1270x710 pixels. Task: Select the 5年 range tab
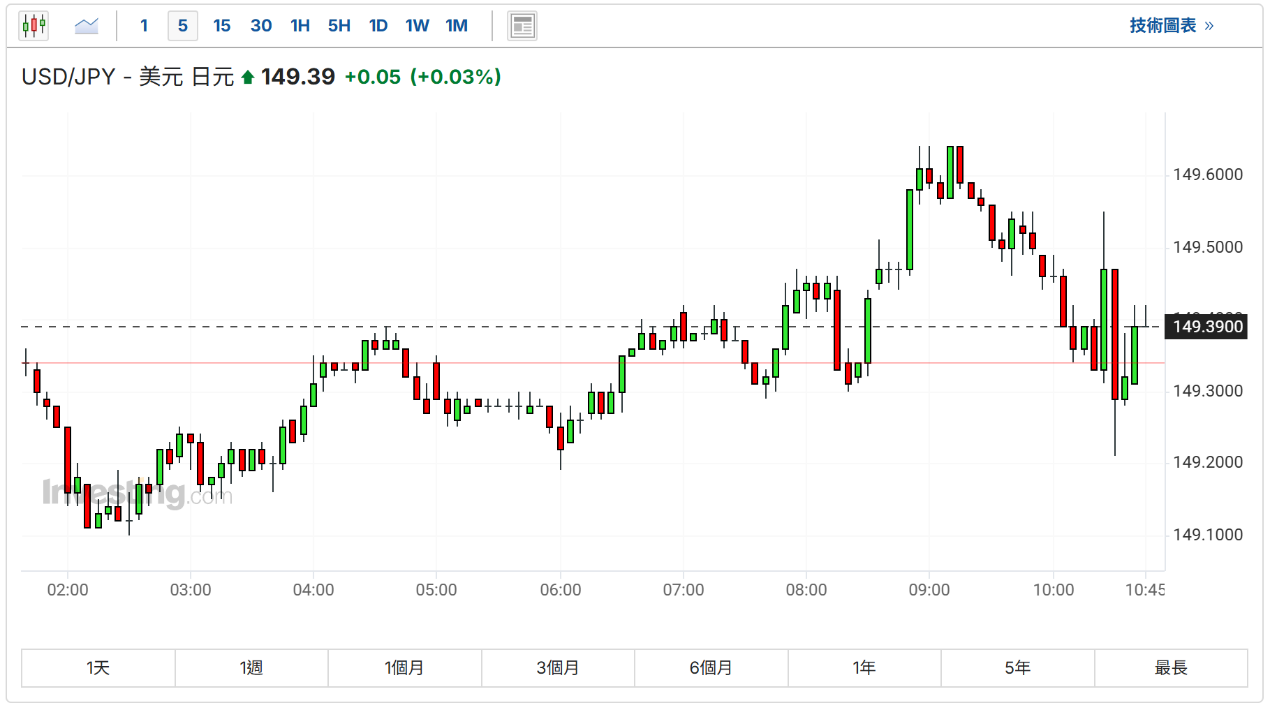point(1018,668)
